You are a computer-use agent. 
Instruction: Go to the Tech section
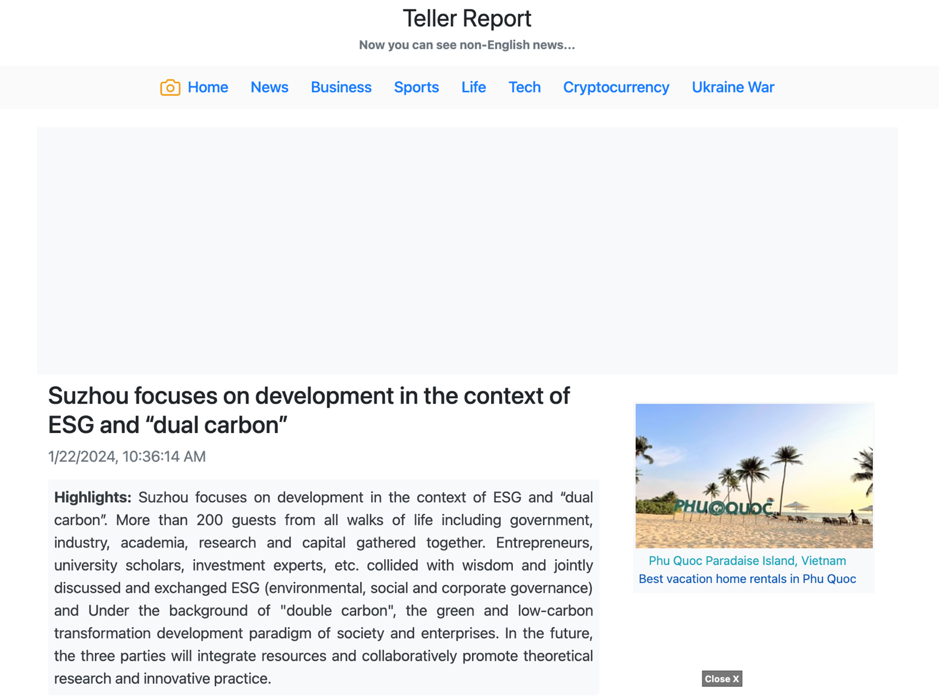525,87
